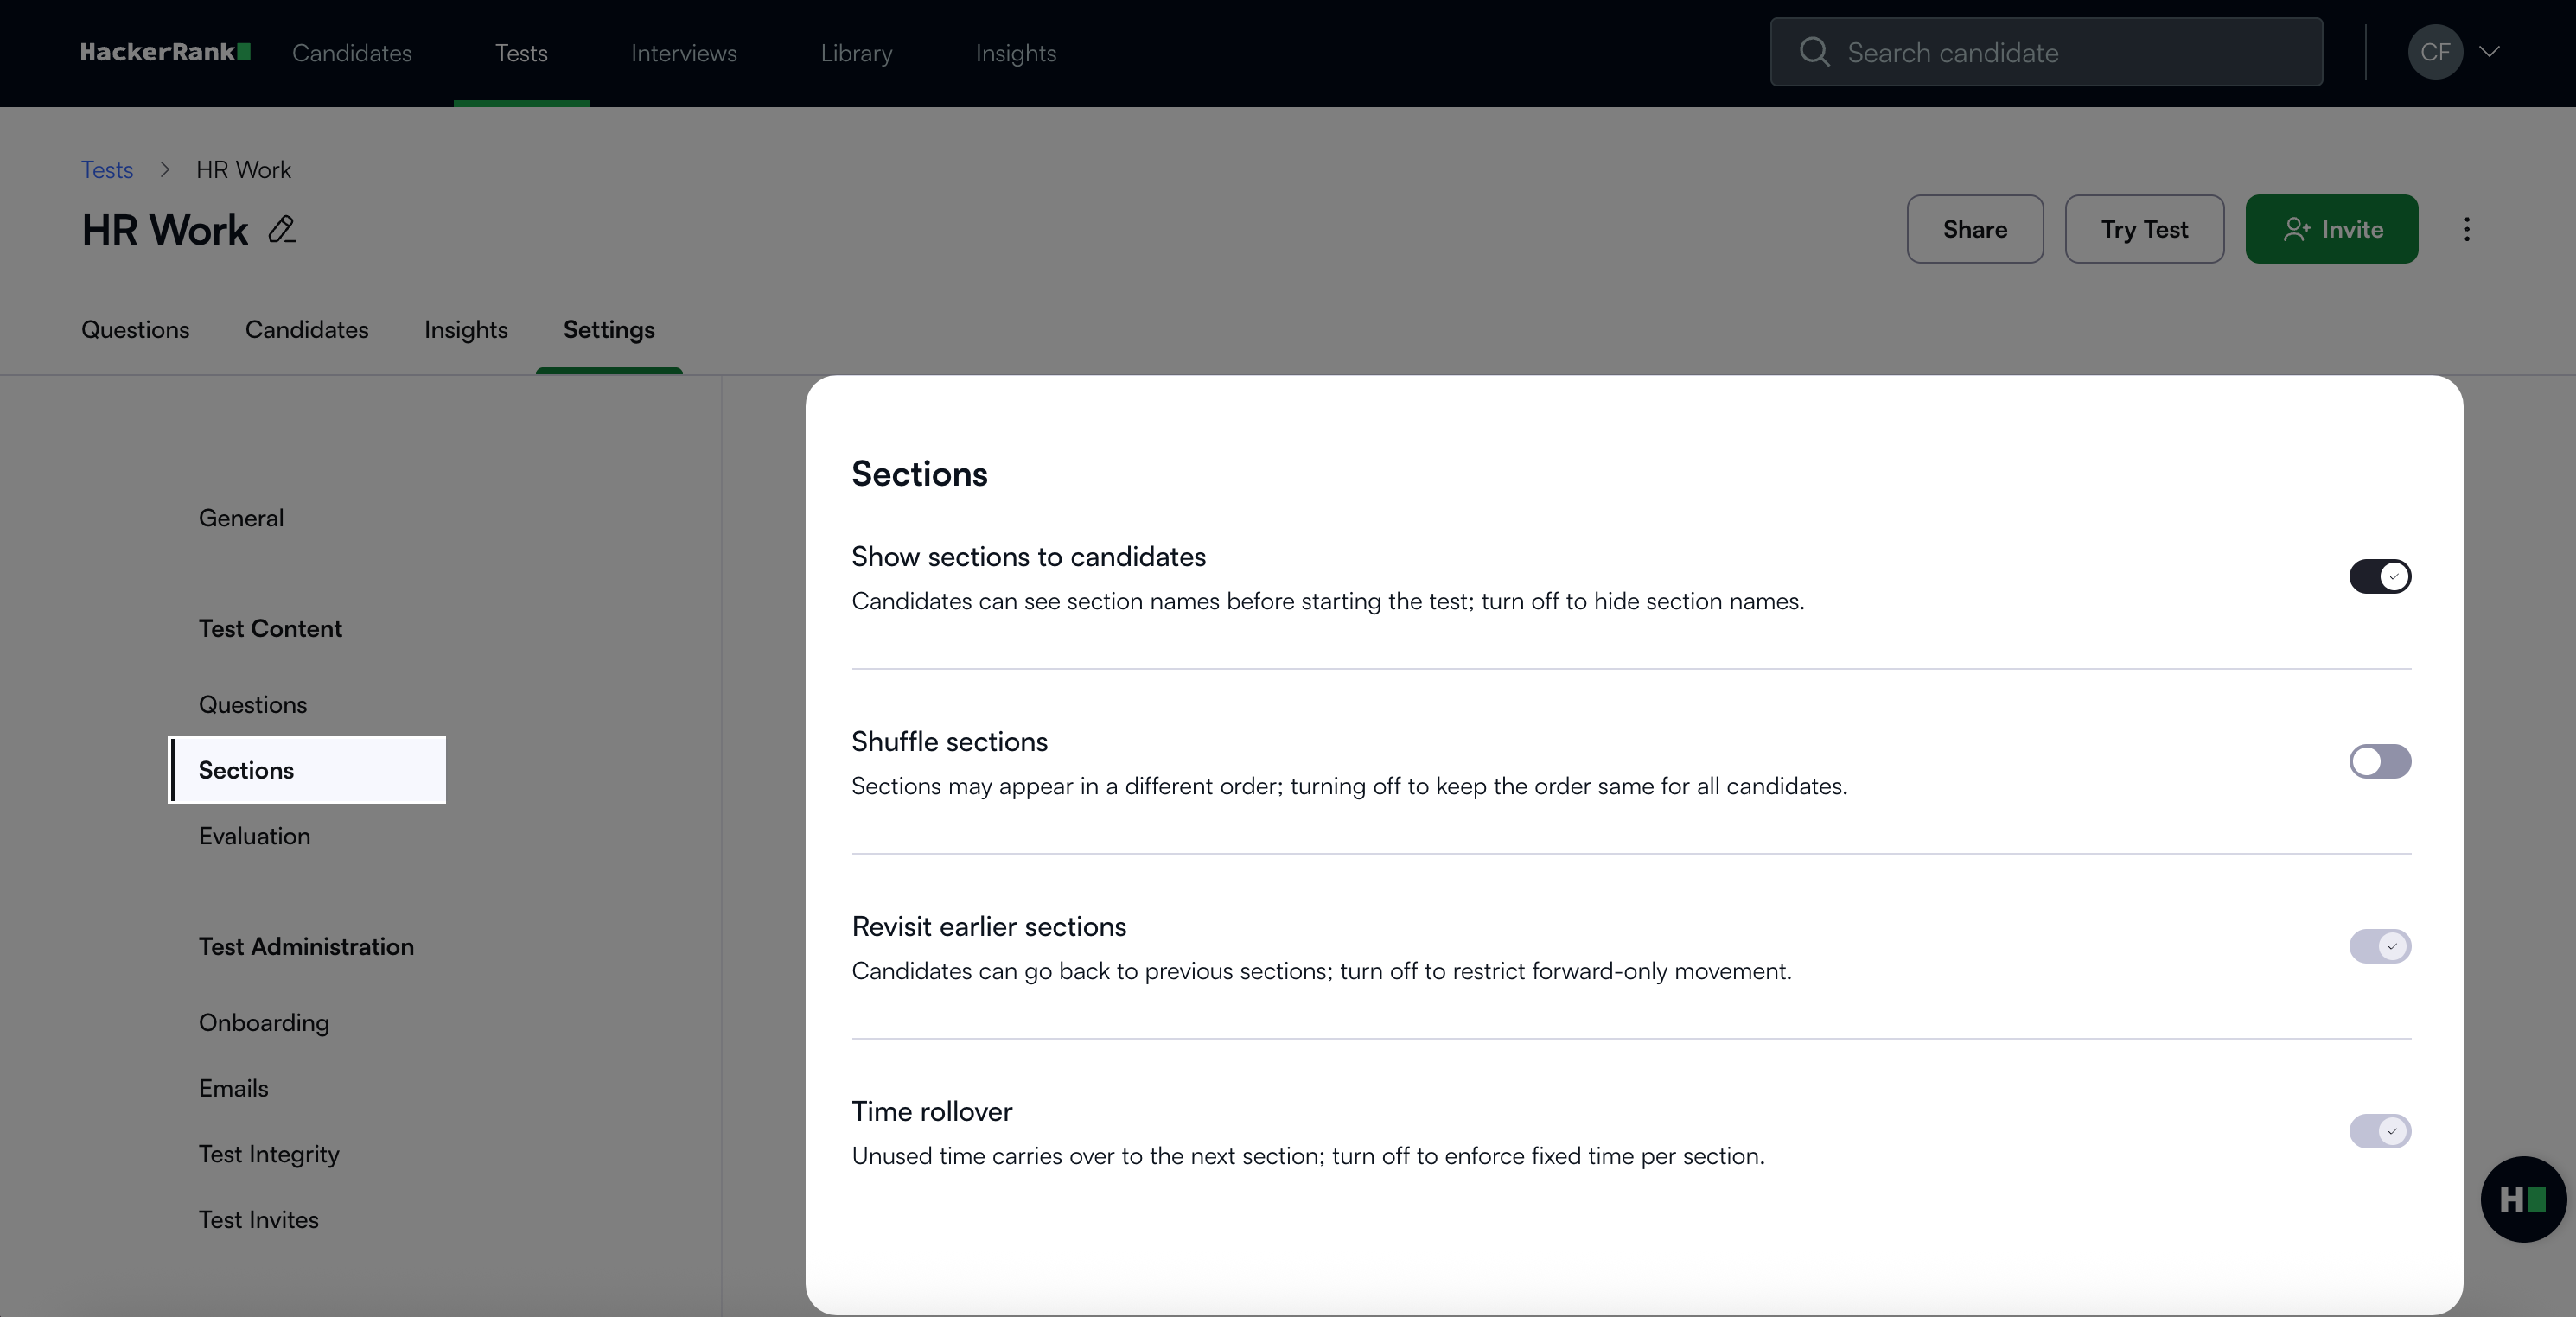Image resolution: width=2576 pixels, height=1317 pixels.
Task: Switch to the test's Questions tab
Action: pos(135,330)
